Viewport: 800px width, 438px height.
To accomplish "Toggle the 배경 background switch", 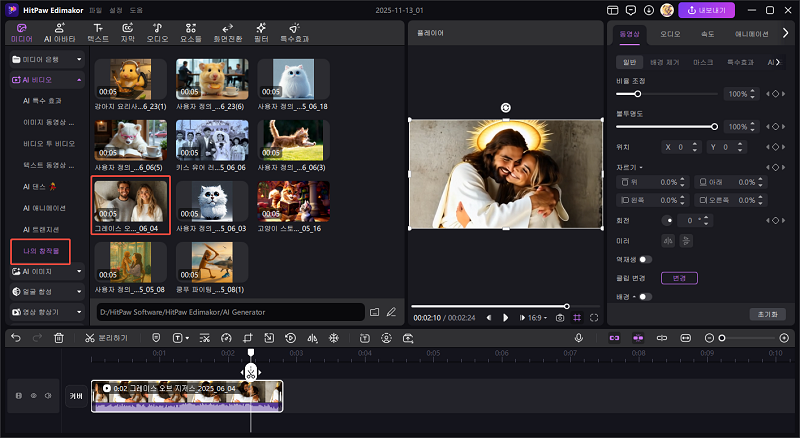I will click(x=645, y=297).
